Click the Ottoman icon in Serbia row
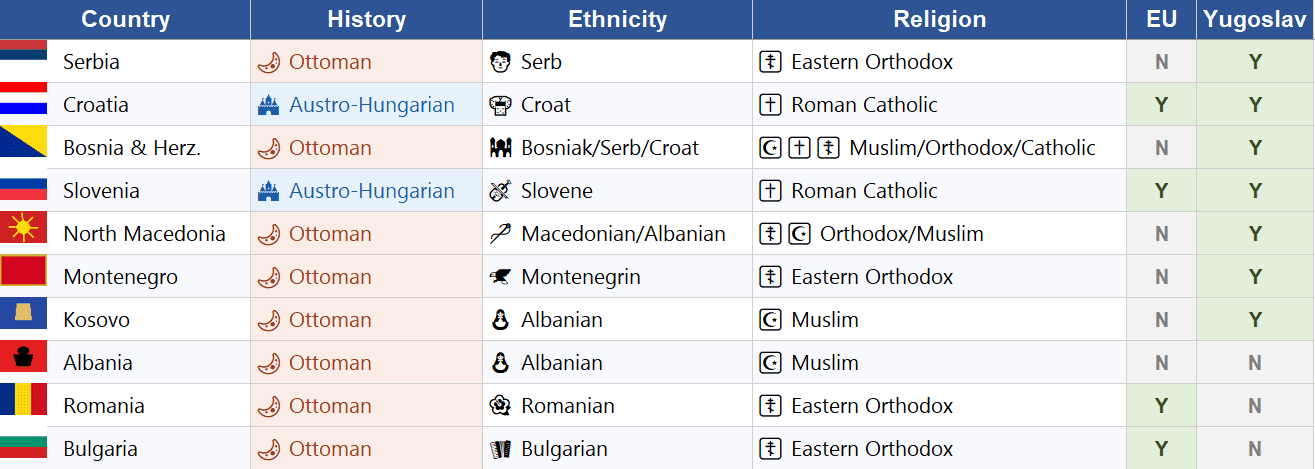This screenshot has height=469, width=1315. 268,62
